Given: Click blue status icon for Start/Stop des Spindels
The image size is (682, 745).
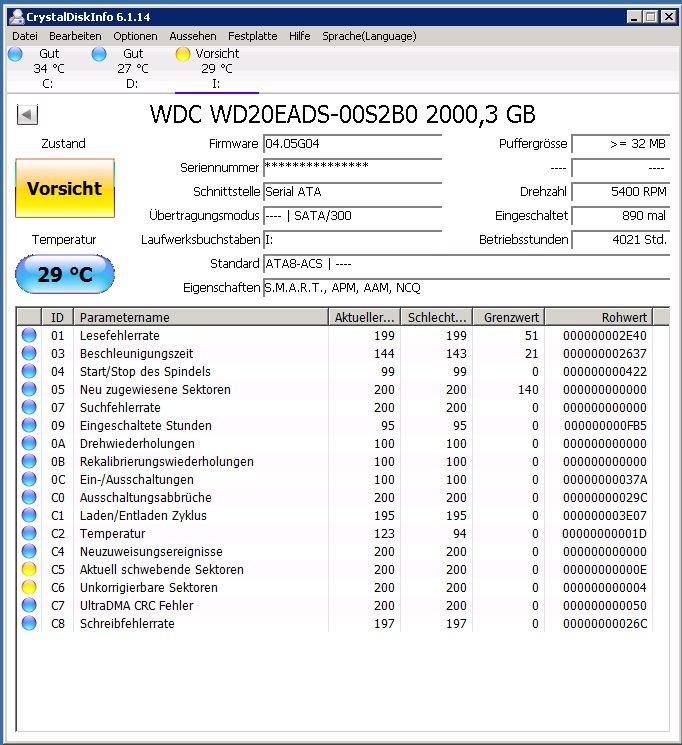Looking at the screenshot, I should coord(29,371).
